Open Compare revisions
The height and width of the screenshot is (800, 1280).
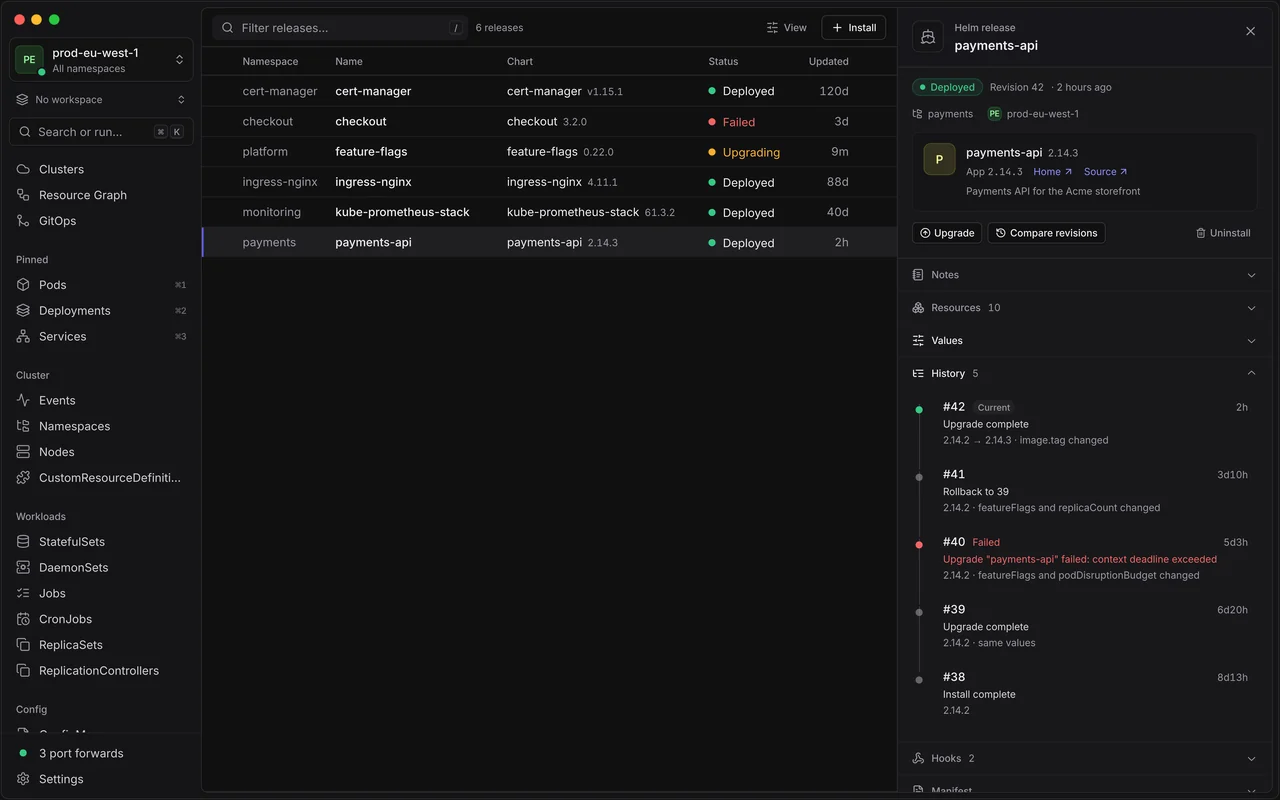(1046, 233)
